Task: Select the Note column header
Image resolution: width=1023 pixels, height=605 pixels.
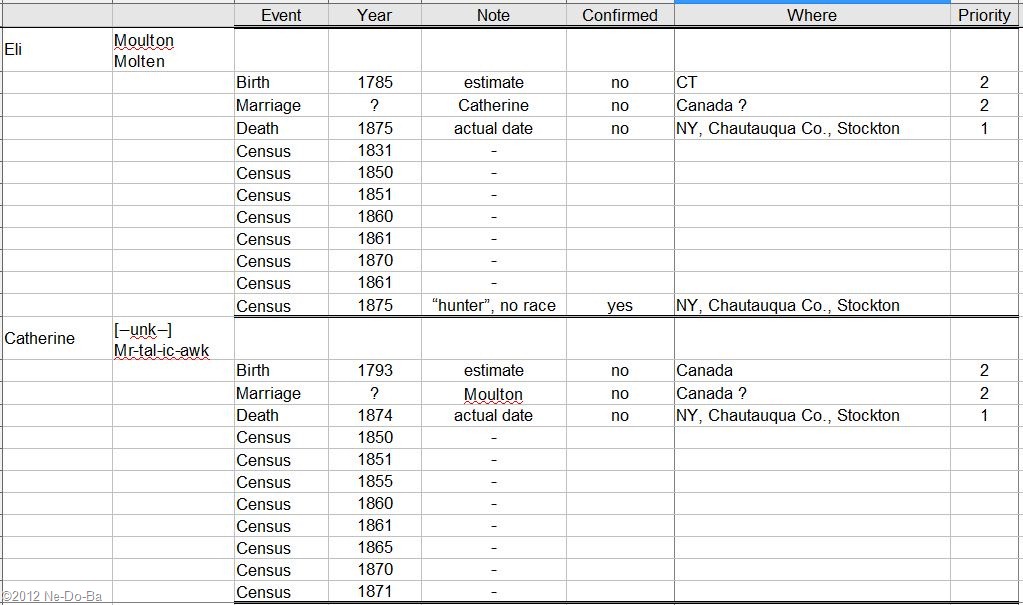Action: (493, 15)
